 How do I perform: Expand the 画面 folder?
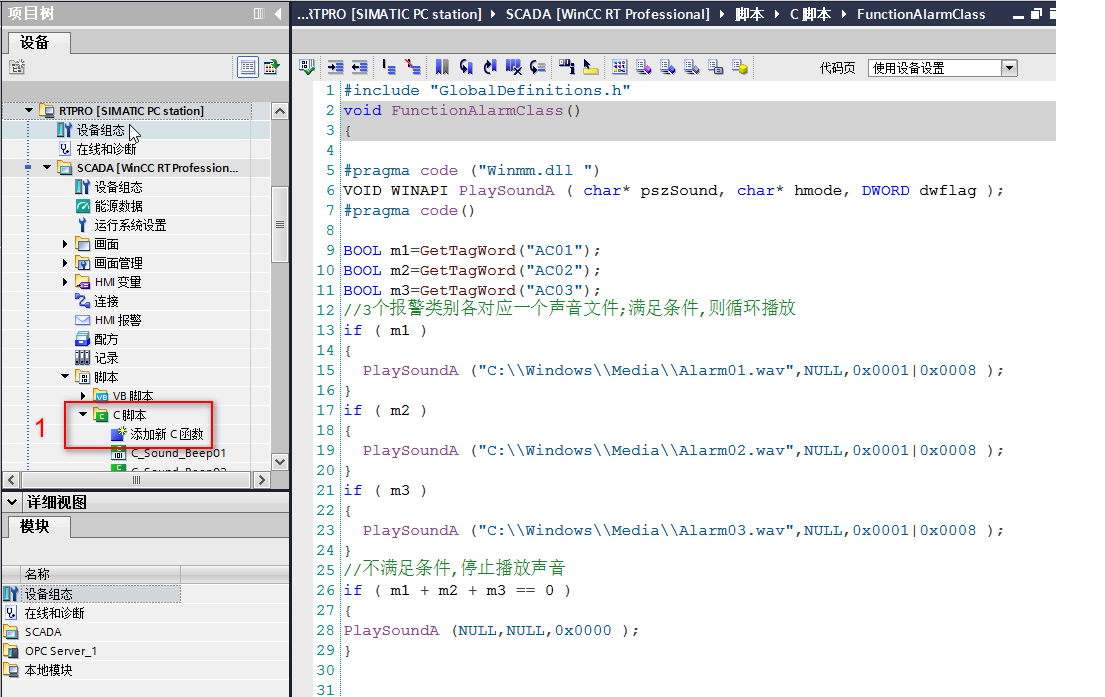point(65,244)
